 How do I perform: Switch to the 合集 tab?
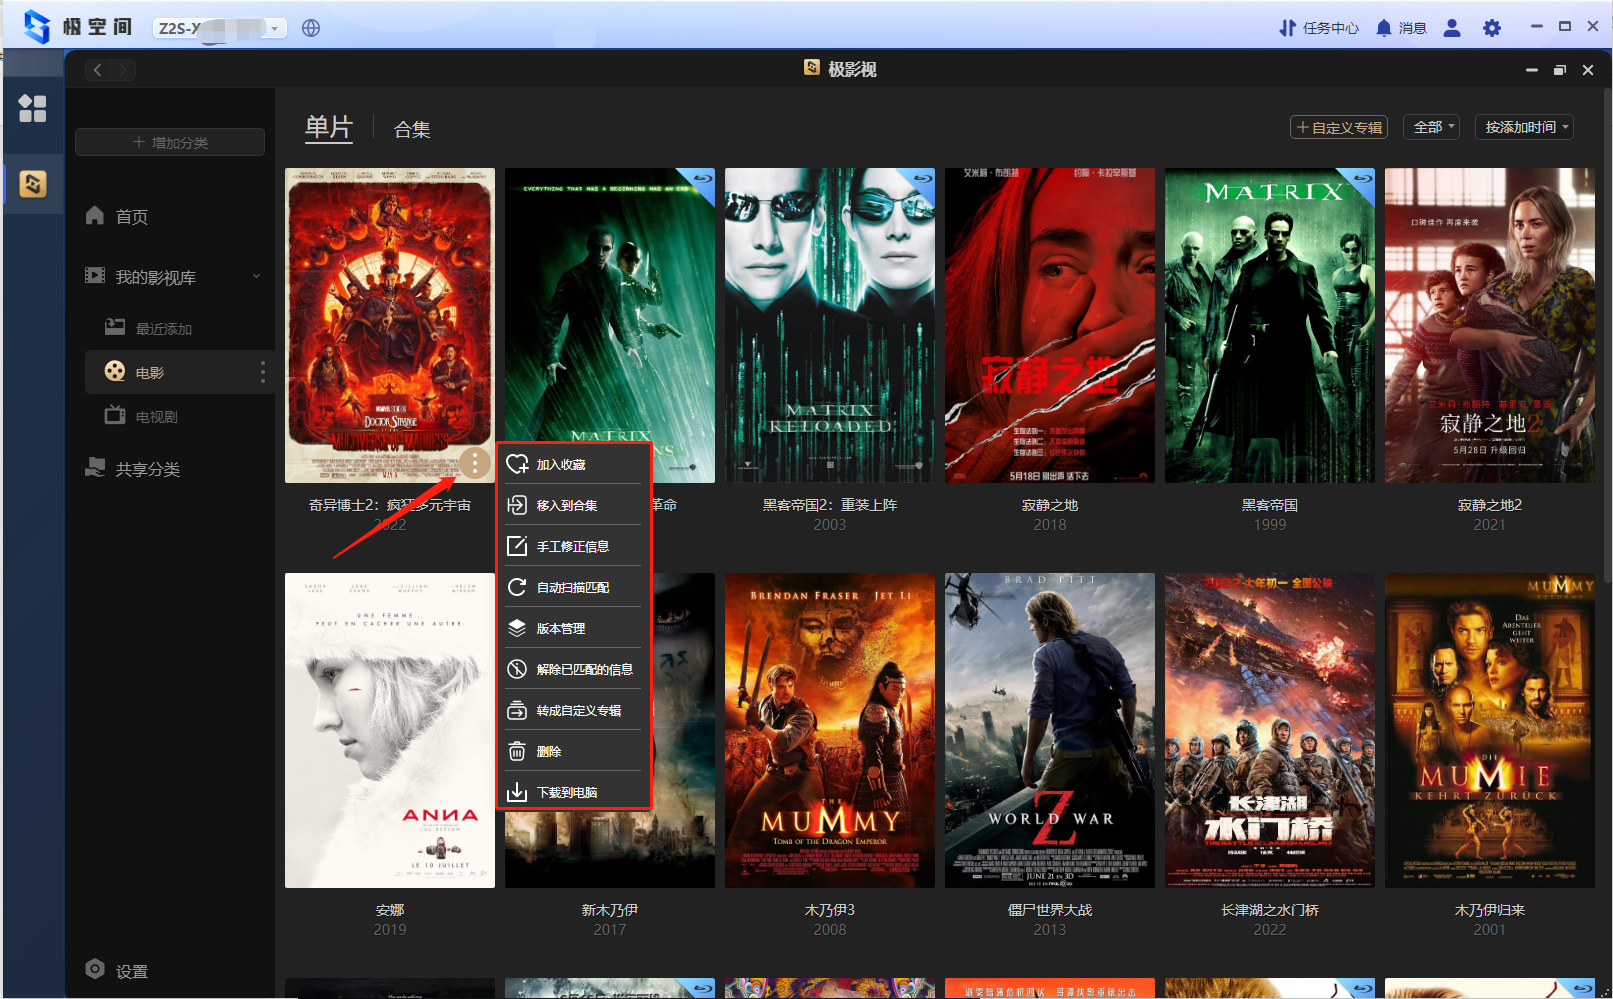(x=412, y=129)
